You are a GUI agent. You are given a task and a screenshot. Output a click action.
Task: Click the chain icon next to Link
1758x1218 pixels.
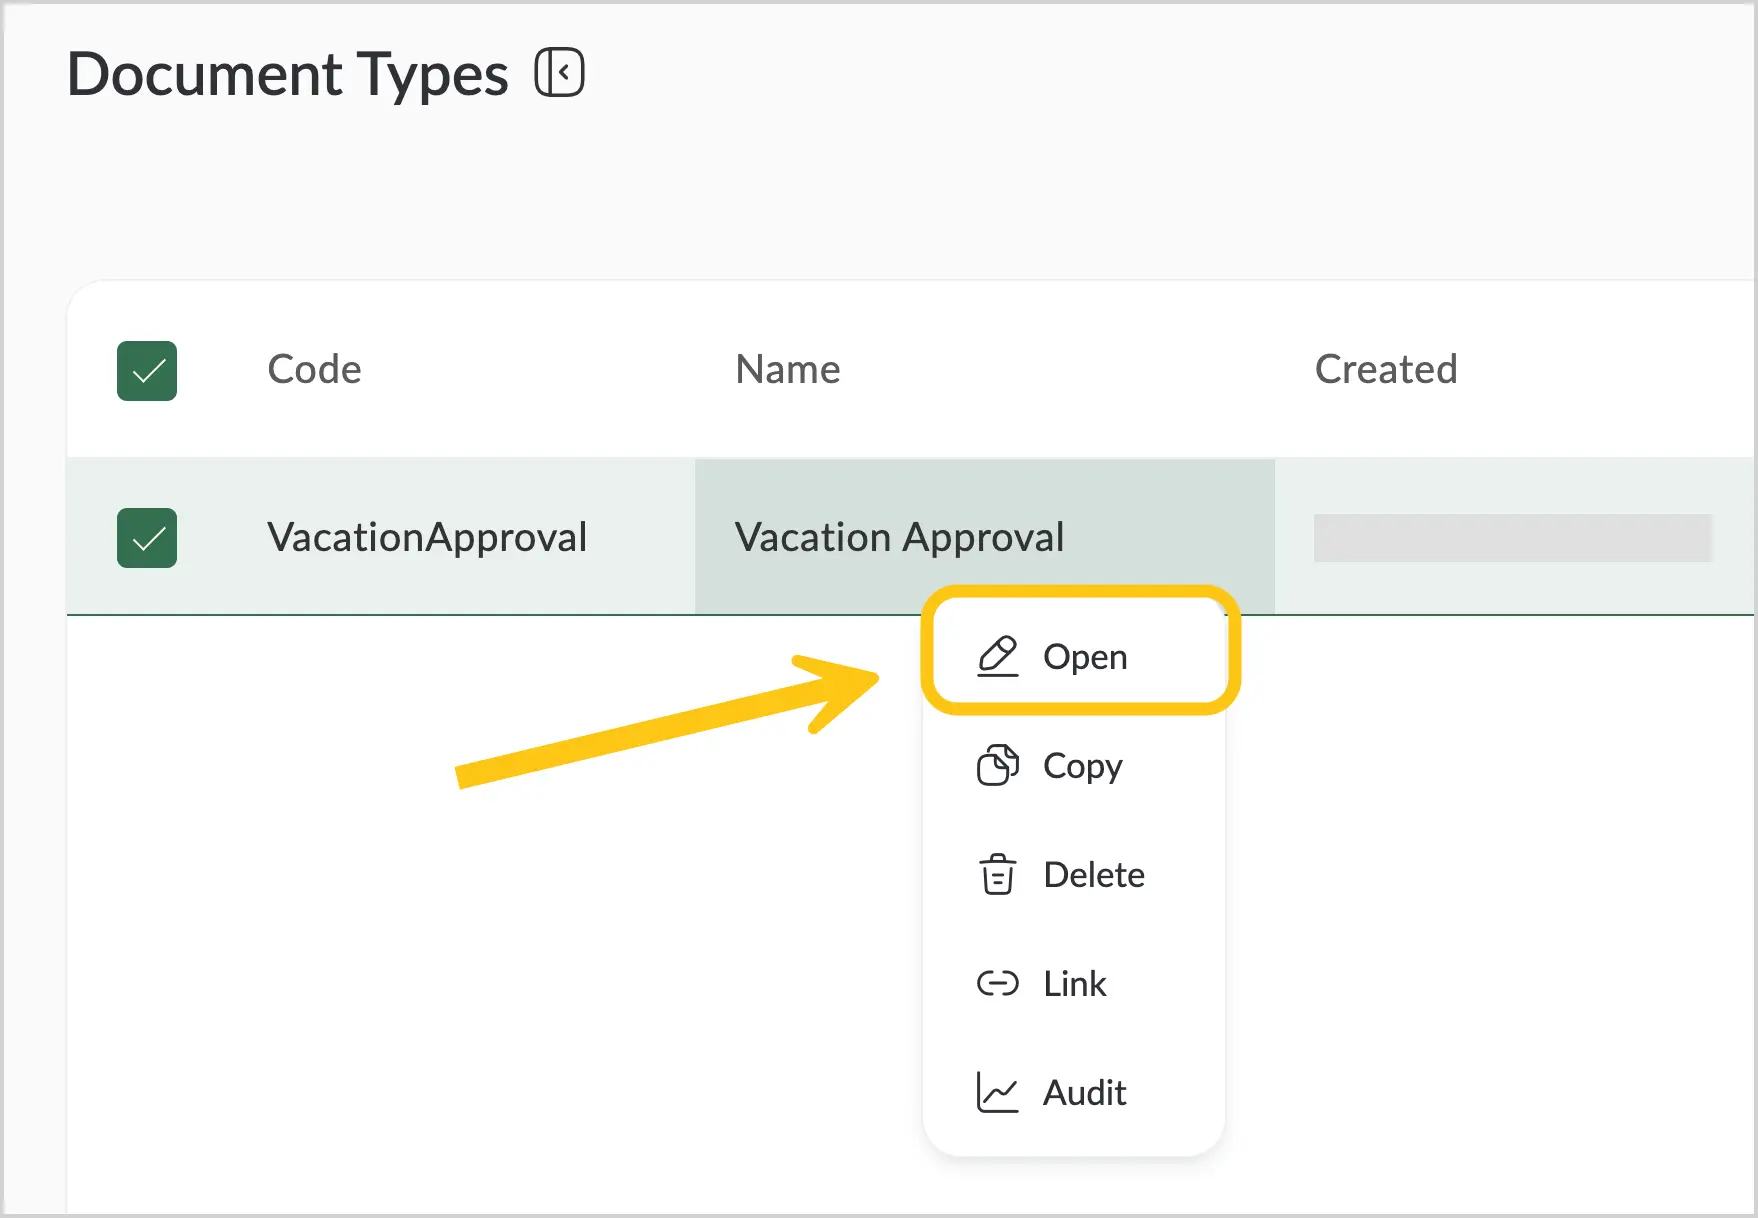pos(997,984)
